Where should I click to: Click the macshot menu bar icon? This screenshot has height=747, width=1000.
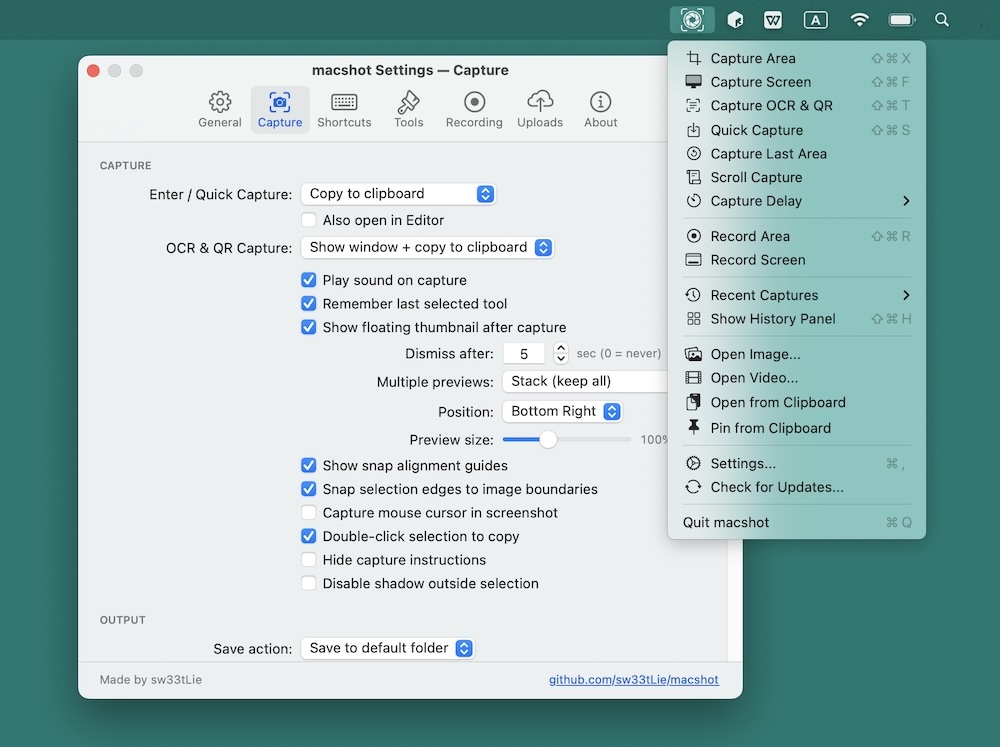coord(692,20)
